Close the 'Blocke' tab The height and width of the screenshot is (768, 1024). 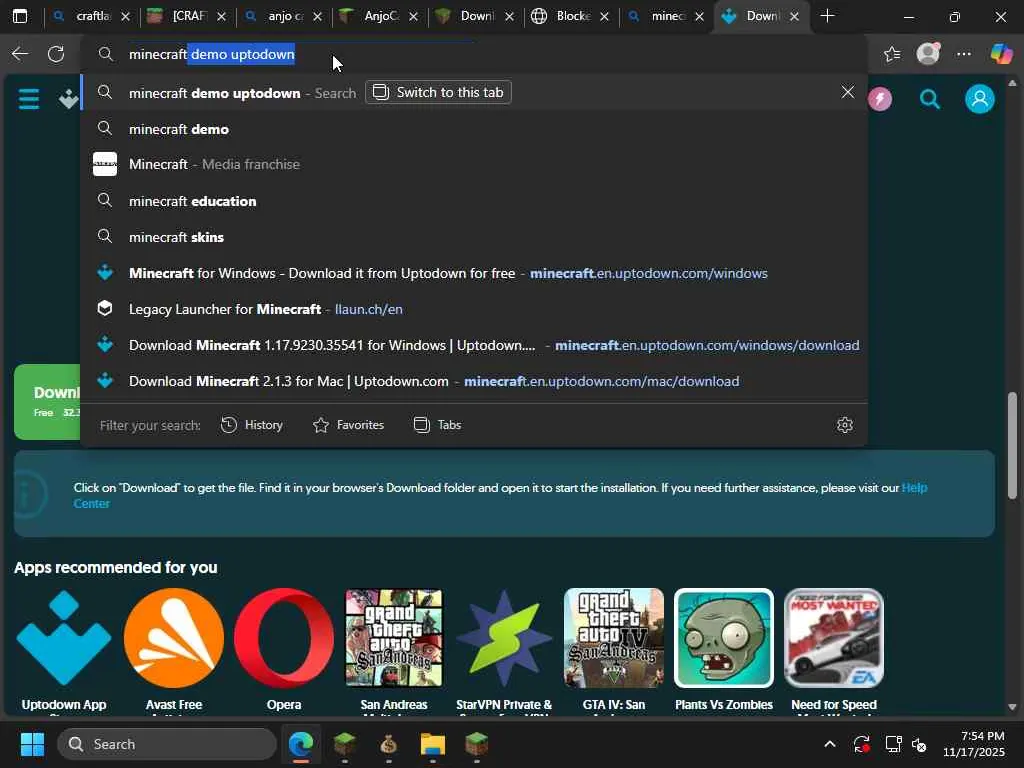tap(604, 16)
